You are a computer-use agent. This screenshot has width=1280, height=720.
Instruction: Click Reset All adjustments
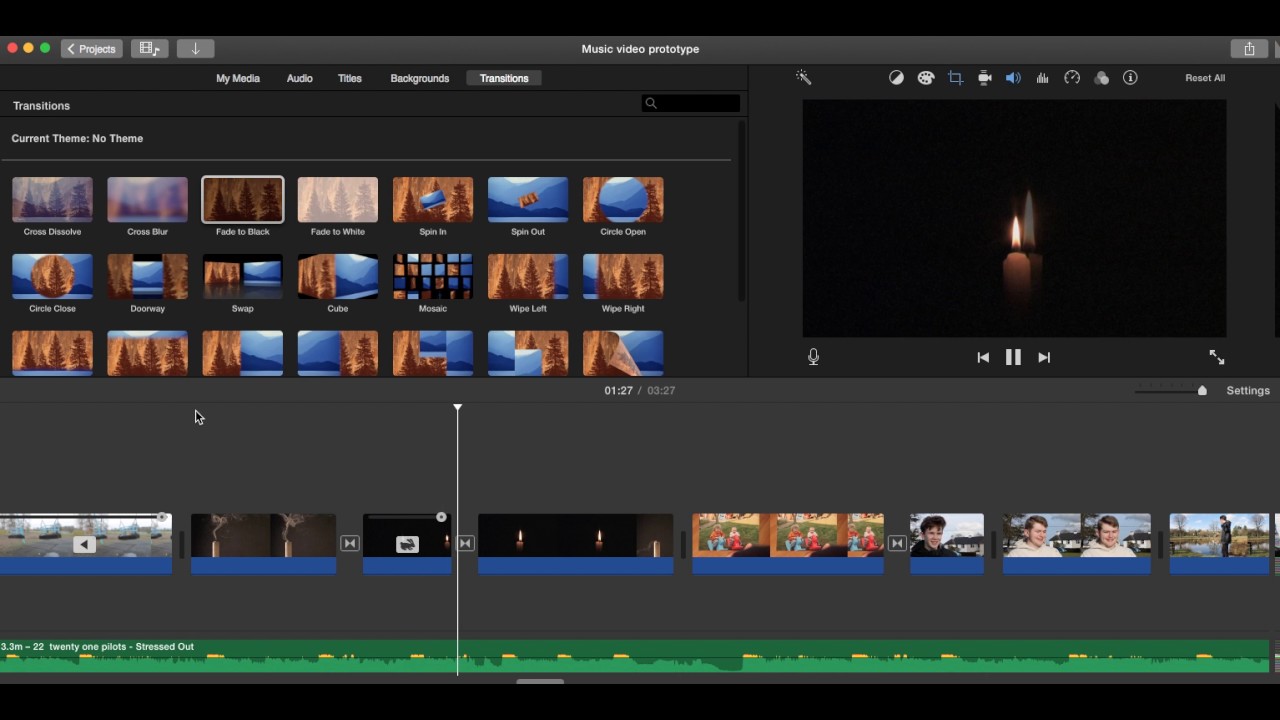click(x=1205, y=78)
